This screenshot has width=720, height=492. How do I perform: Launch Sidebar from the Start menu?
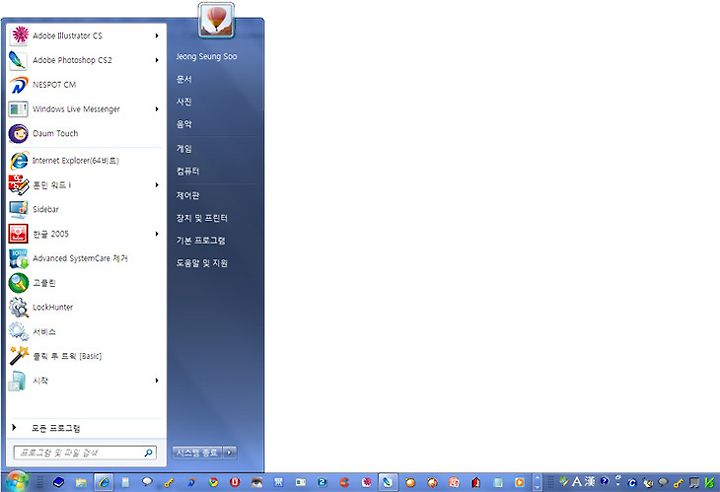click(85, 209)
